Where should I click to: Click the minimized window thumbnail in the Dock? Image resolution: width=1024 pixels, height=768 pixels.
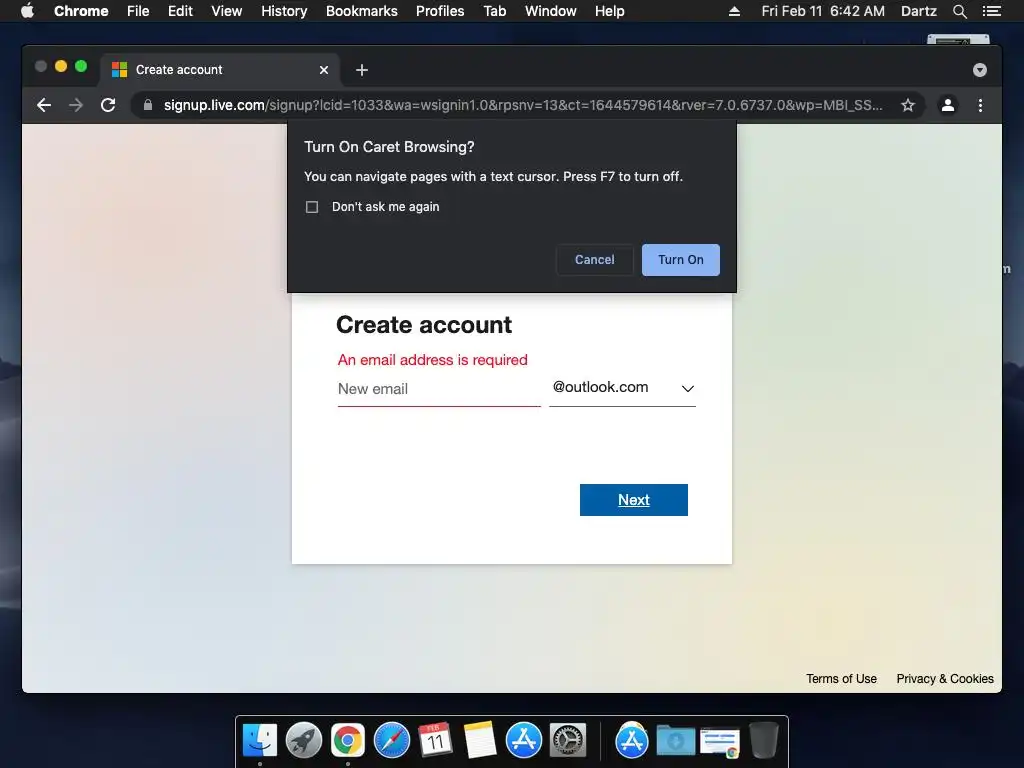click(719, 741)
